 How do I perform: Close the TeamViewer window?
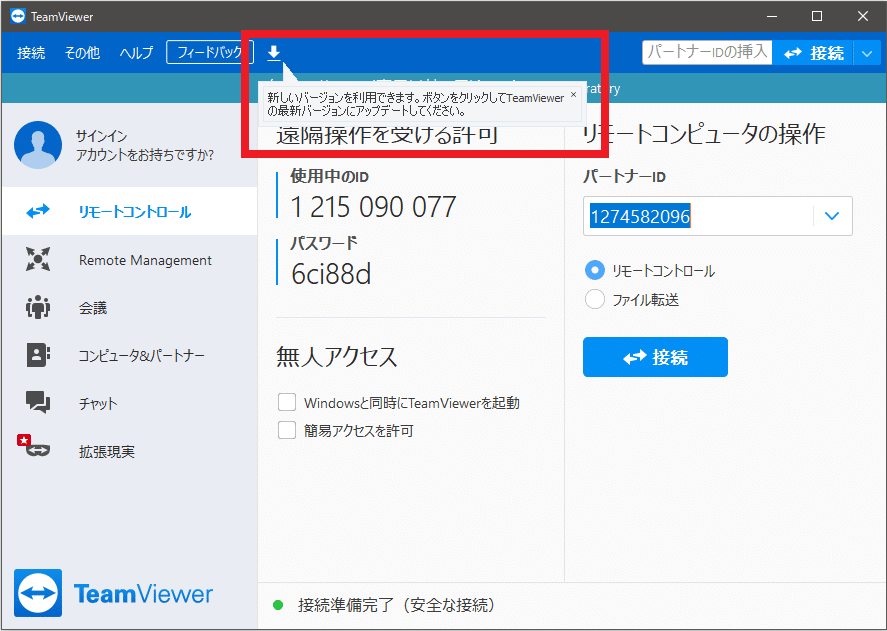coord(863,16)
